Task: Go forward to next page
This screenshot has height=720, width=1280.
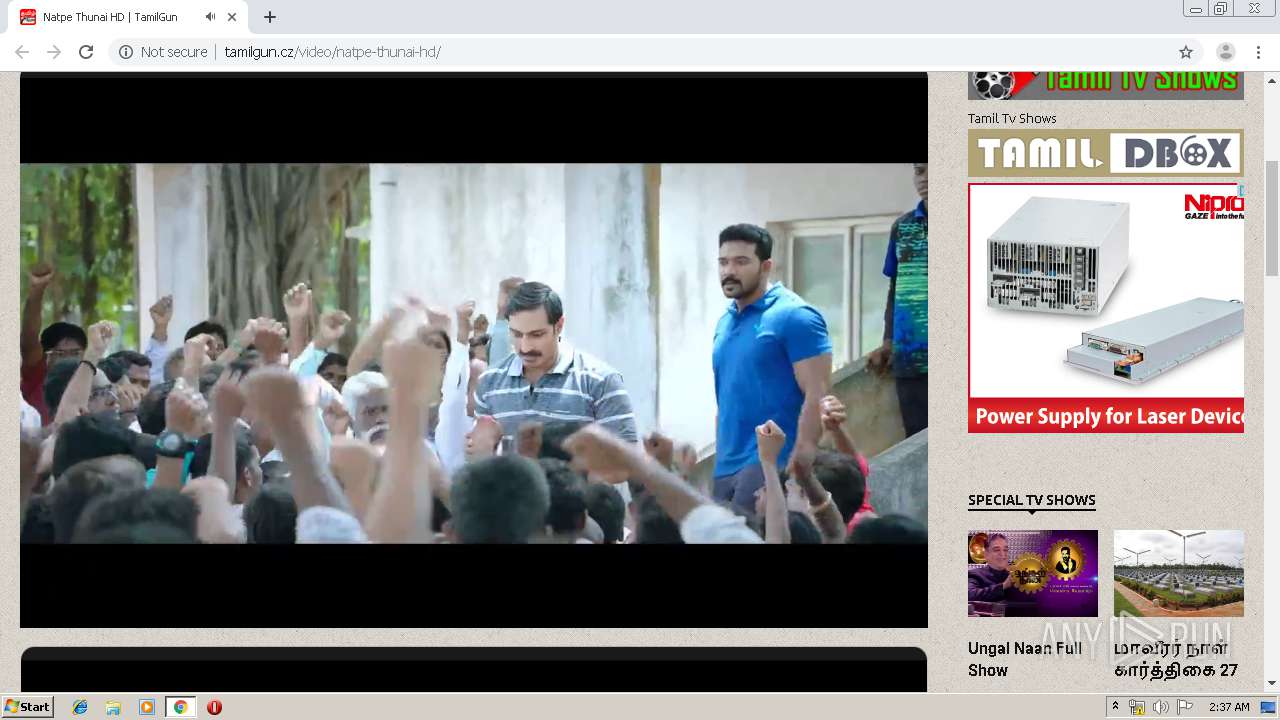Action: tap(54, 52)
